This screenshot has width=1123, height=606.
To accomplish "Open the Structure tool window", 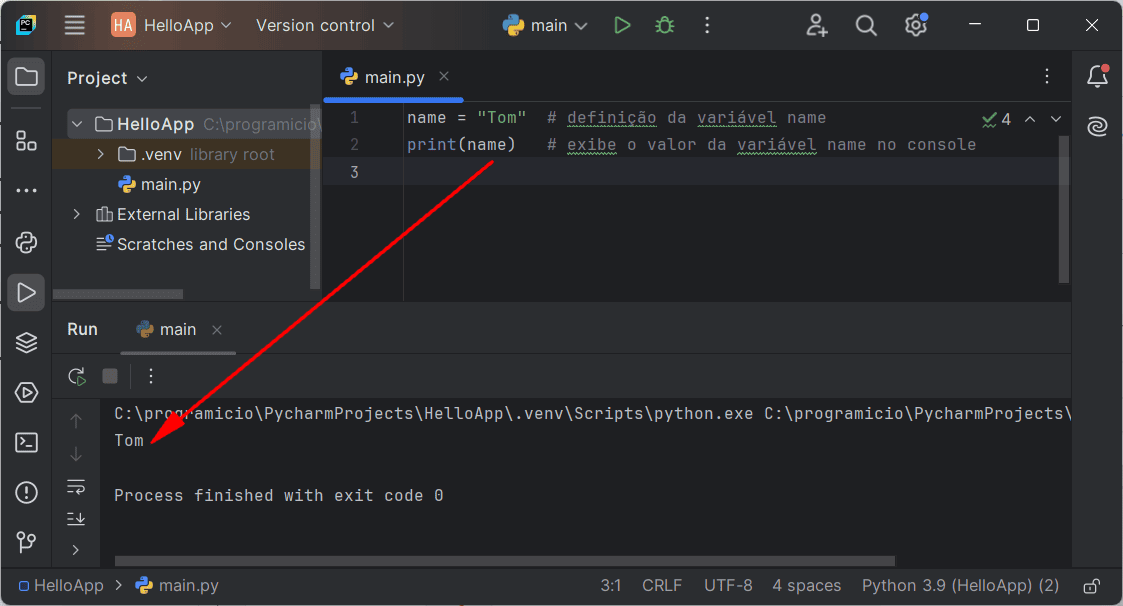I will [x=26, y=141].
